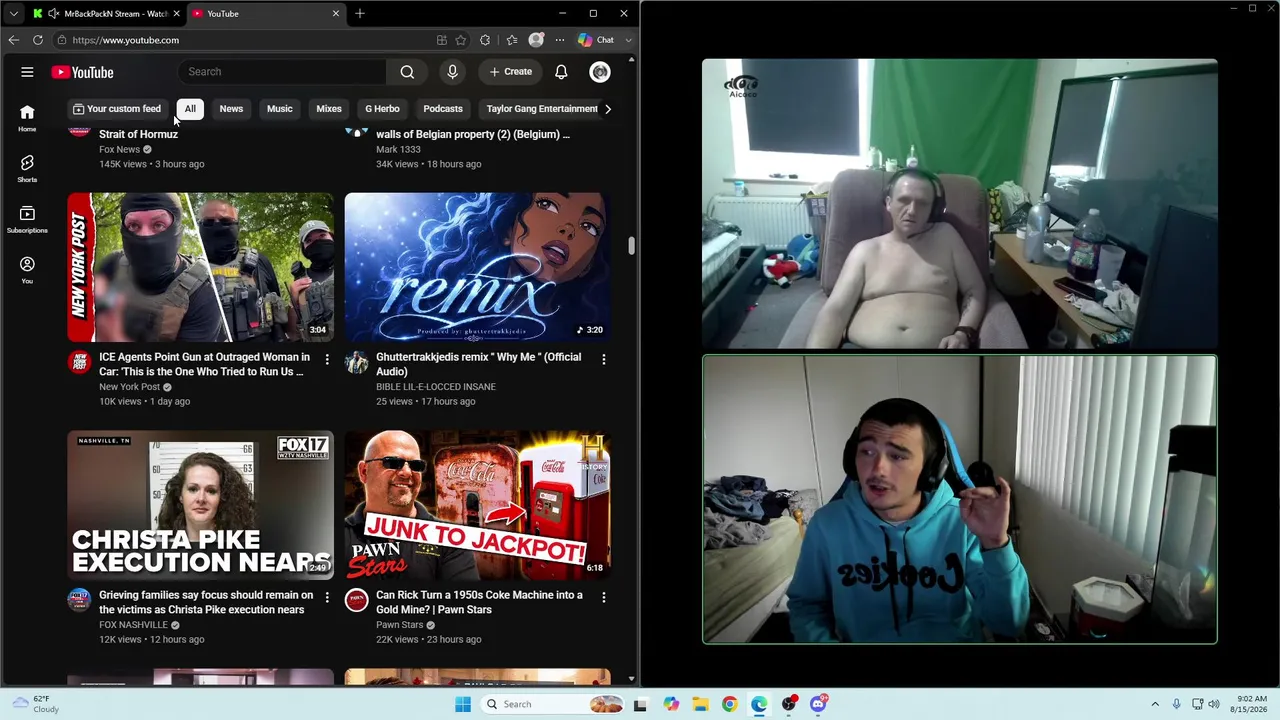Expand the Copilot Chat dropdown arrow
The image size is (1280, 720).
point(629,40)
